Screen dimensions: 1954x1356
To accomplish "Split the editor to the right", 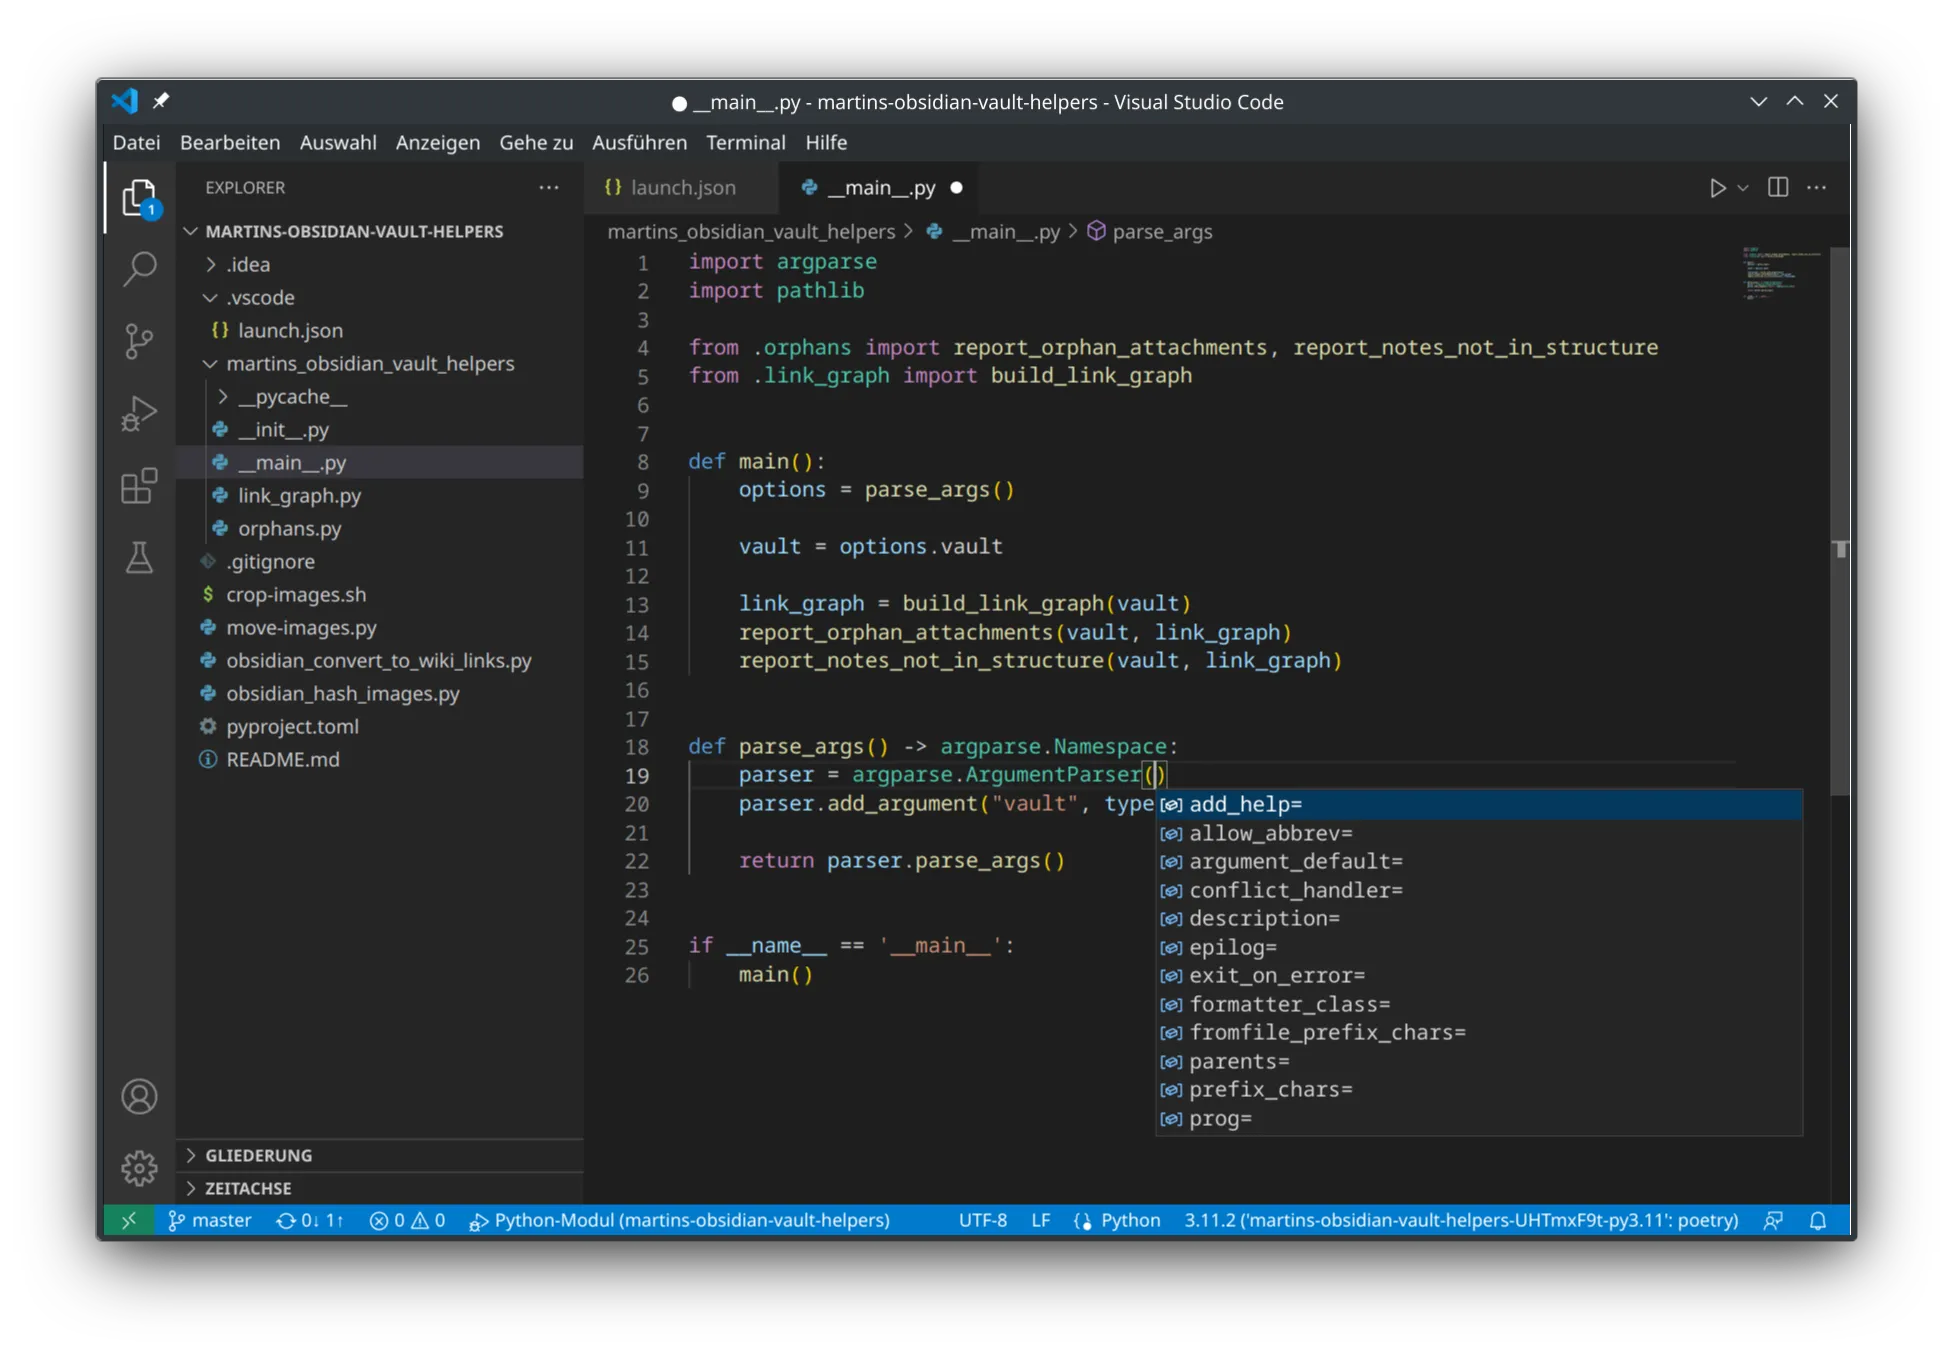I will point(1778,188).
